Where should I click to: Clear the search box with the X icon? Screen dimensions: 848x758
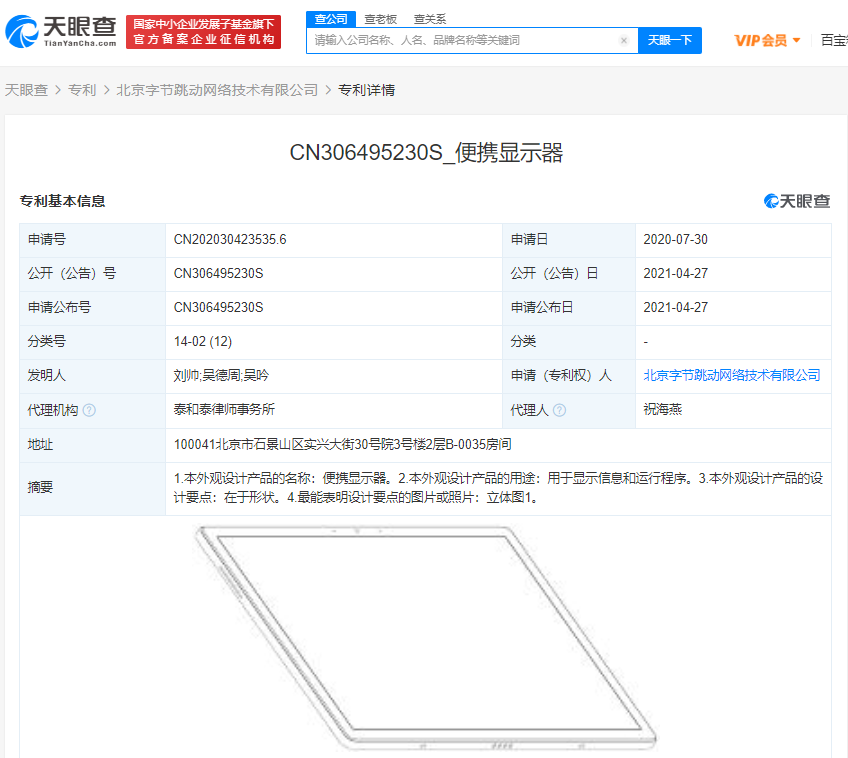624,41
